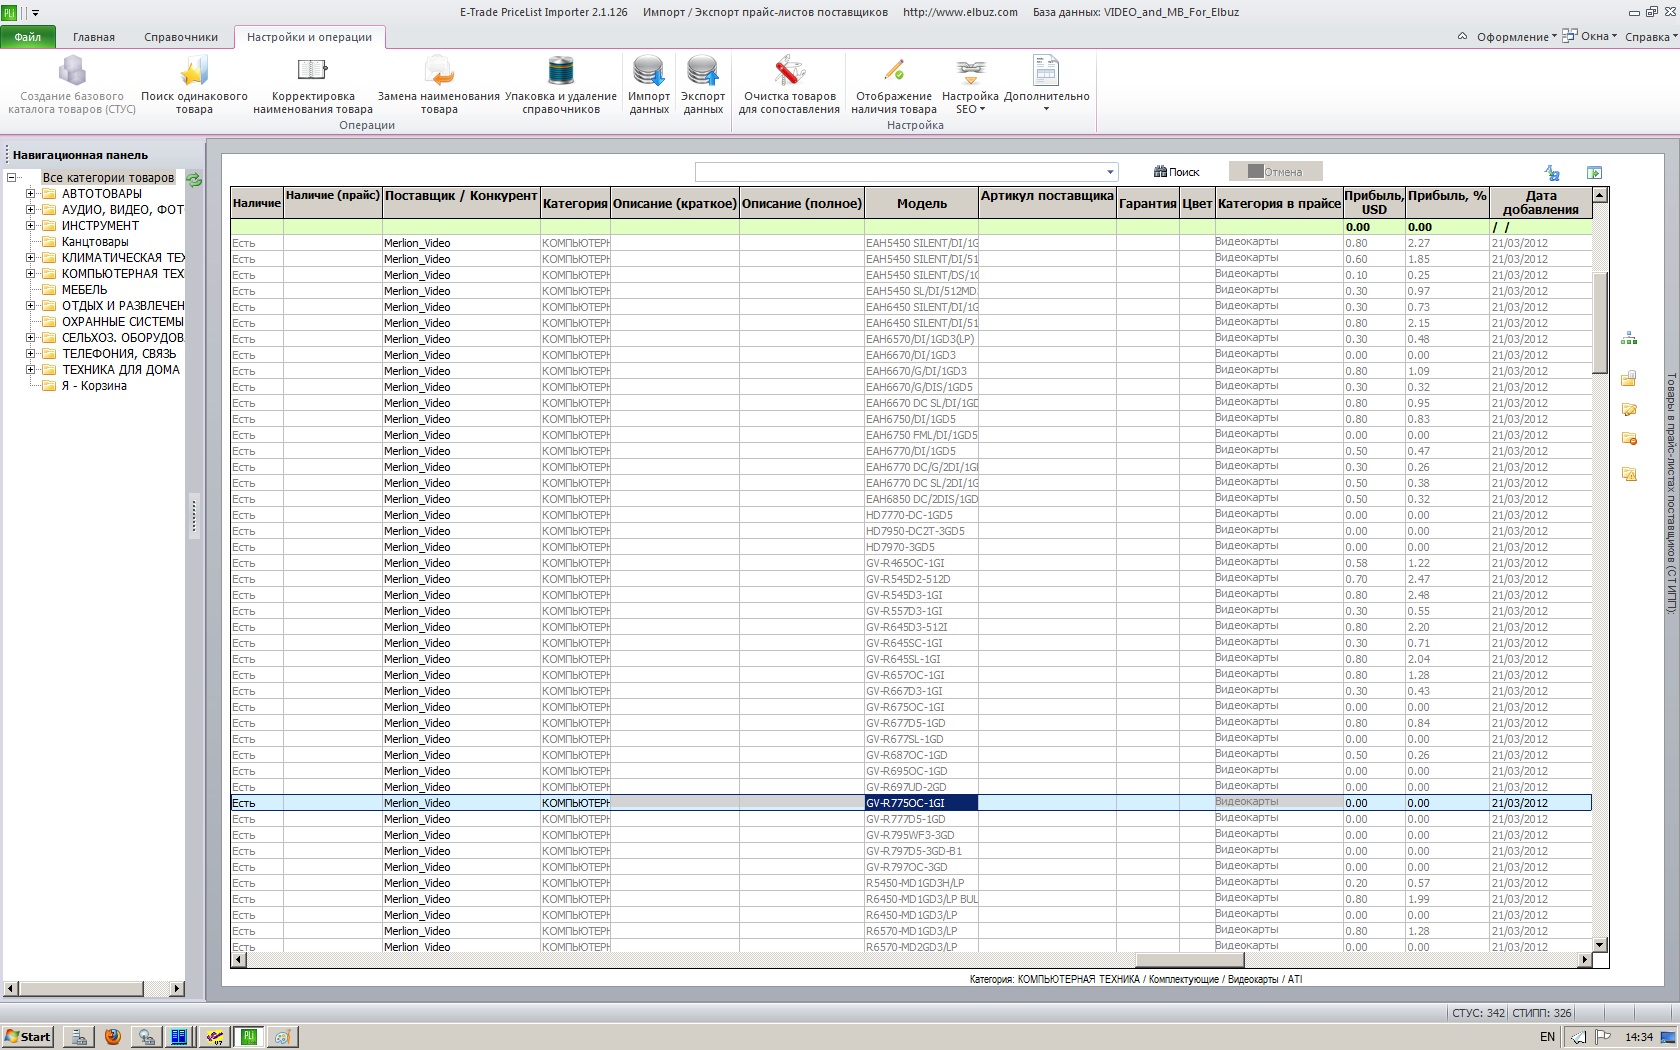Screen dimensions: 1680x1050
Task: Open the base catalog creation (СТУС) tool
Action: [x=72, y=85]
